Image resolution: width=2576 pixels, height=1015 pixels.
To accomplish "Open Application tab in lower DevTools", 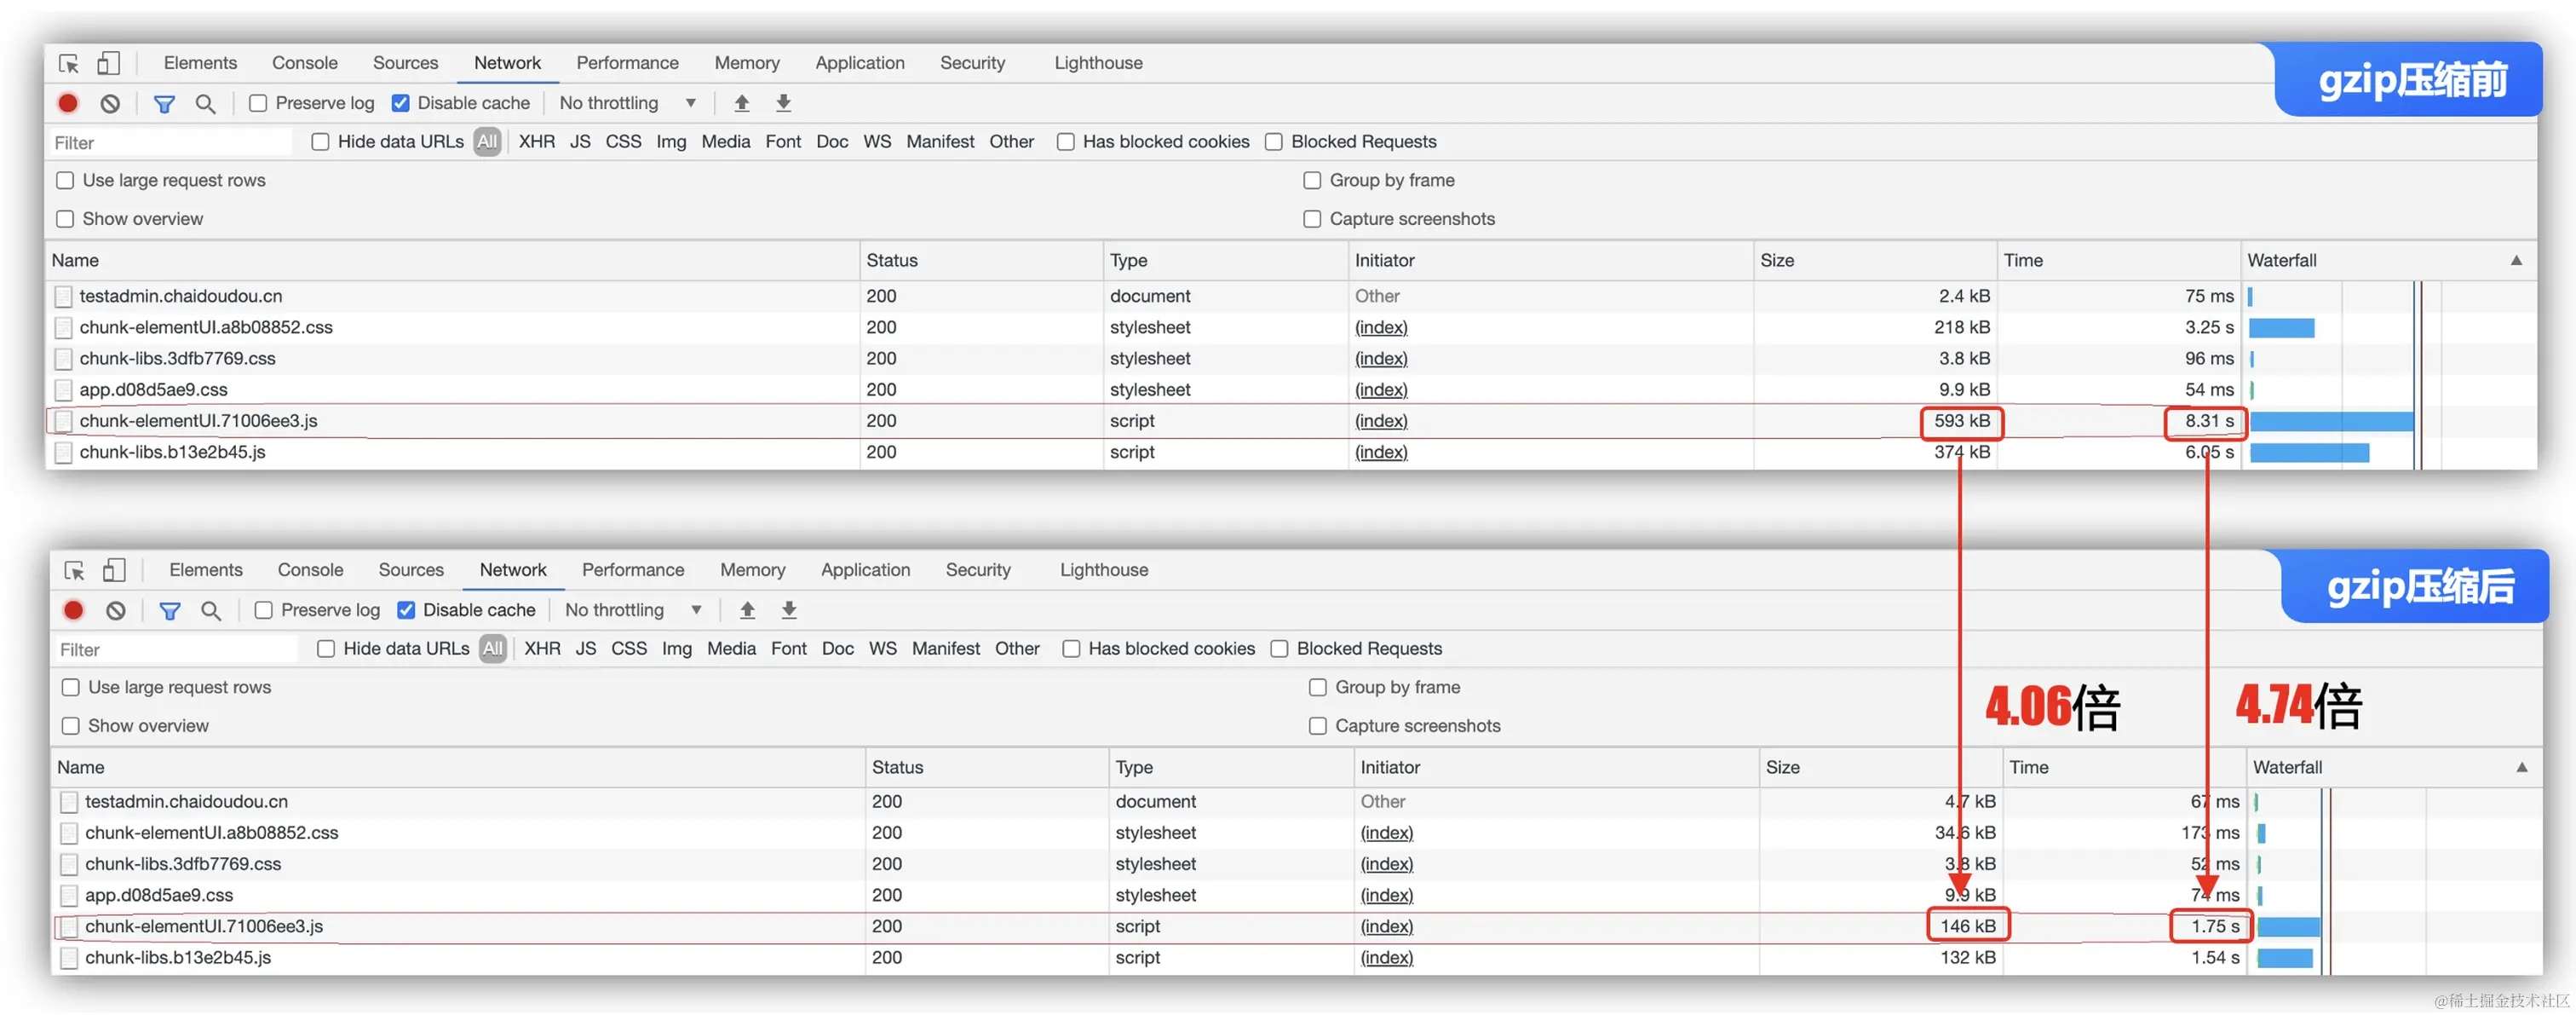I will [866, 570].
